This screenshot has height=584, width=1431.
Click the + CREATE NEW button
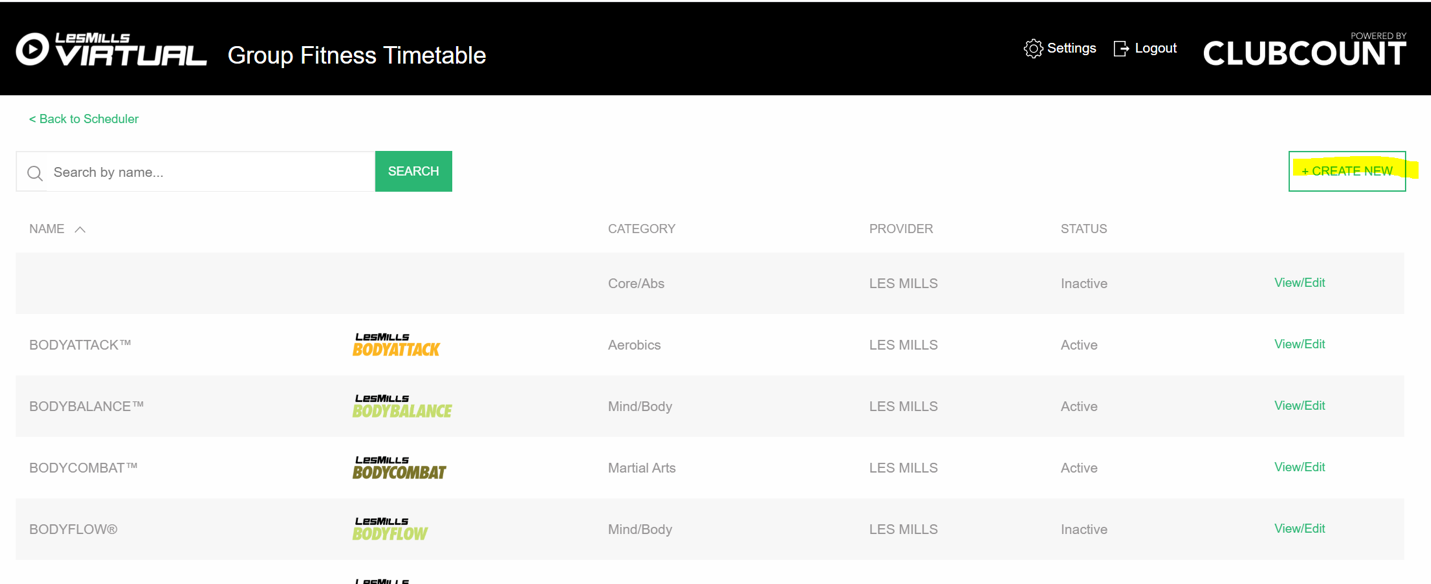tap(1347, 171)
